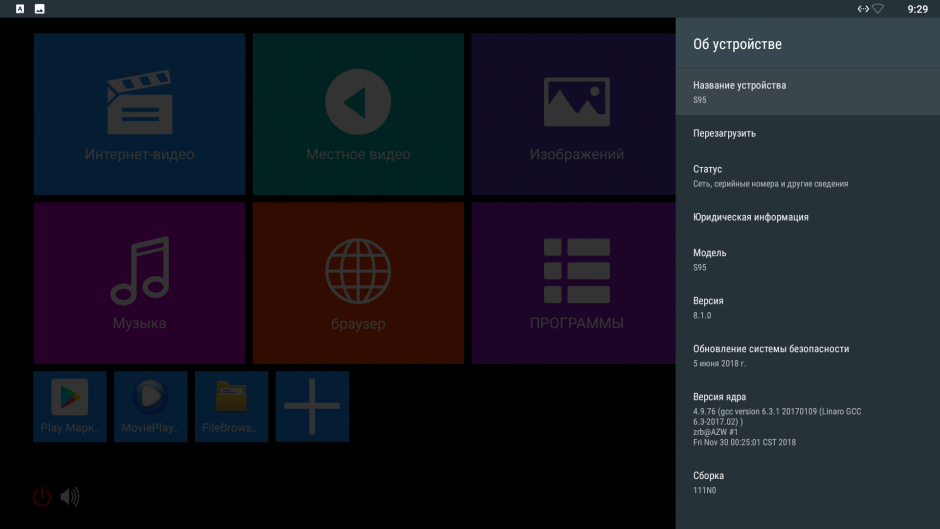Select the Модель S95 entry
The height and width of the screenshot is (529, 940).
coord(808,259)
